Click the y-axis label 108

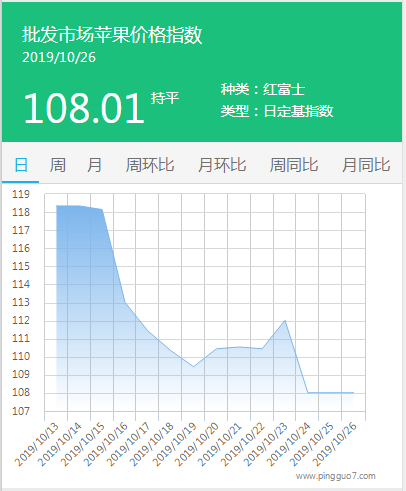(21, 392)
